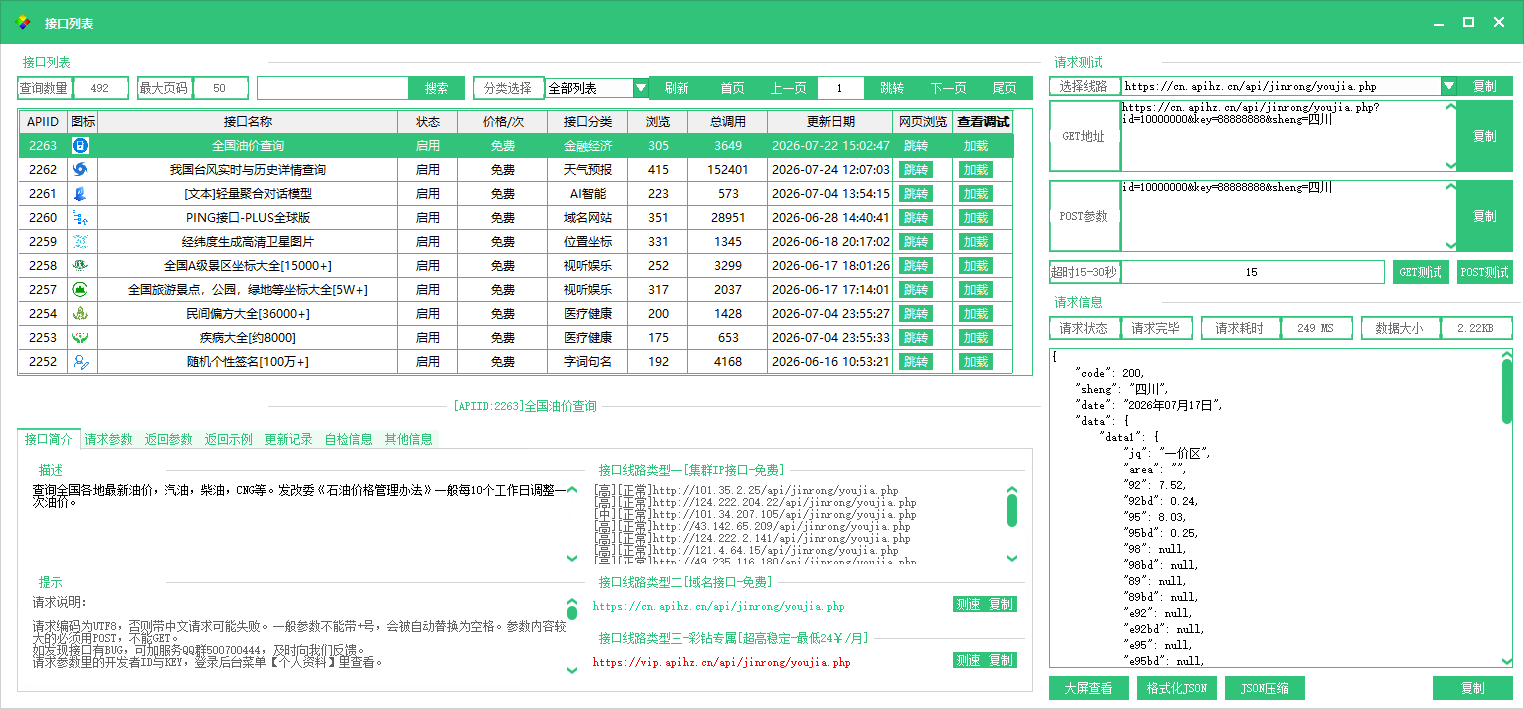The image size is (1524, 709).
Task: Click scroll-down chevron of 集群IP list
Action: click(x=1011, y=558)
